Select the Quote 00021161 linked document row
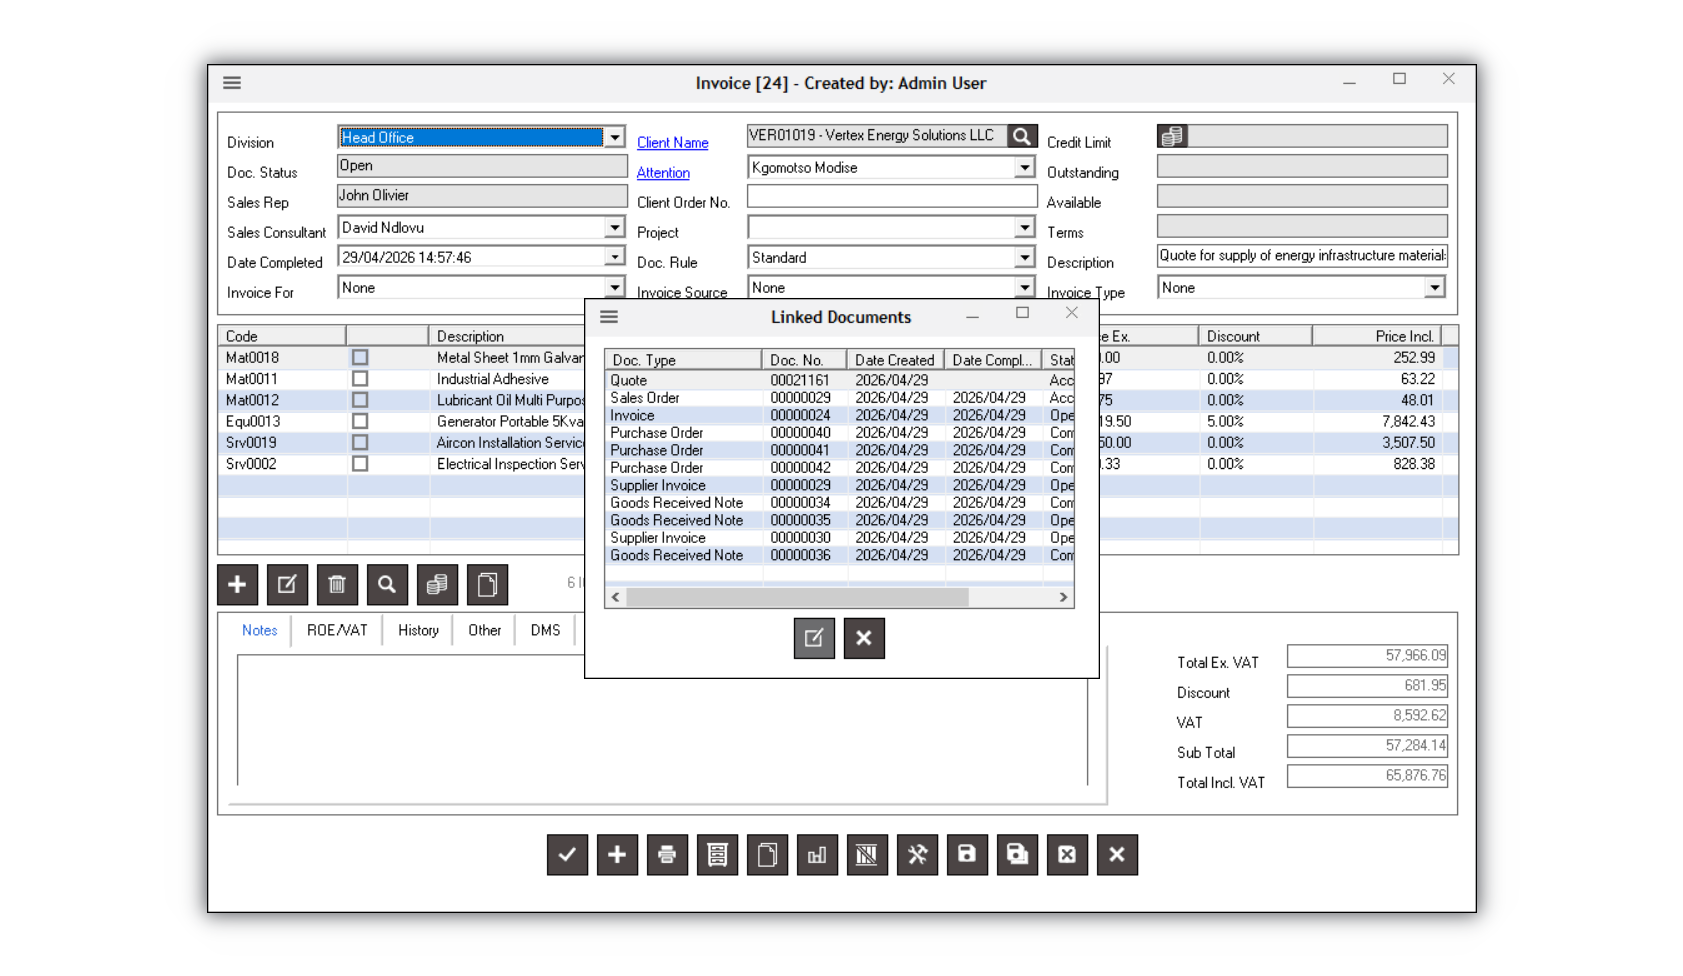The height and width of the screenshot is (976, 1683). pos(839,380)
